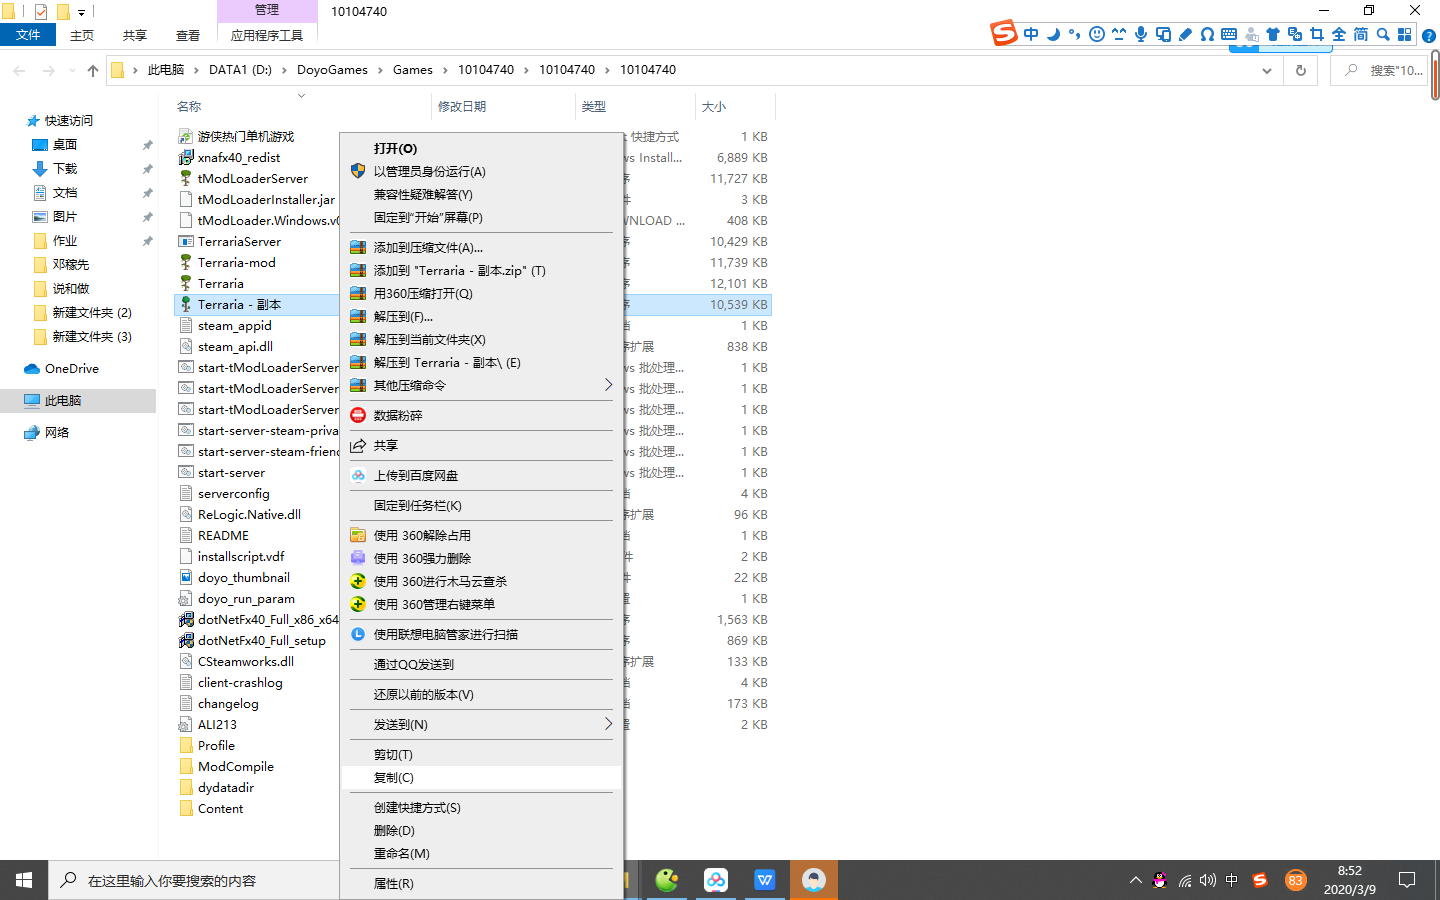
Task: Click Pin to Taskbar entry
Action: click(x=481, y=505)
